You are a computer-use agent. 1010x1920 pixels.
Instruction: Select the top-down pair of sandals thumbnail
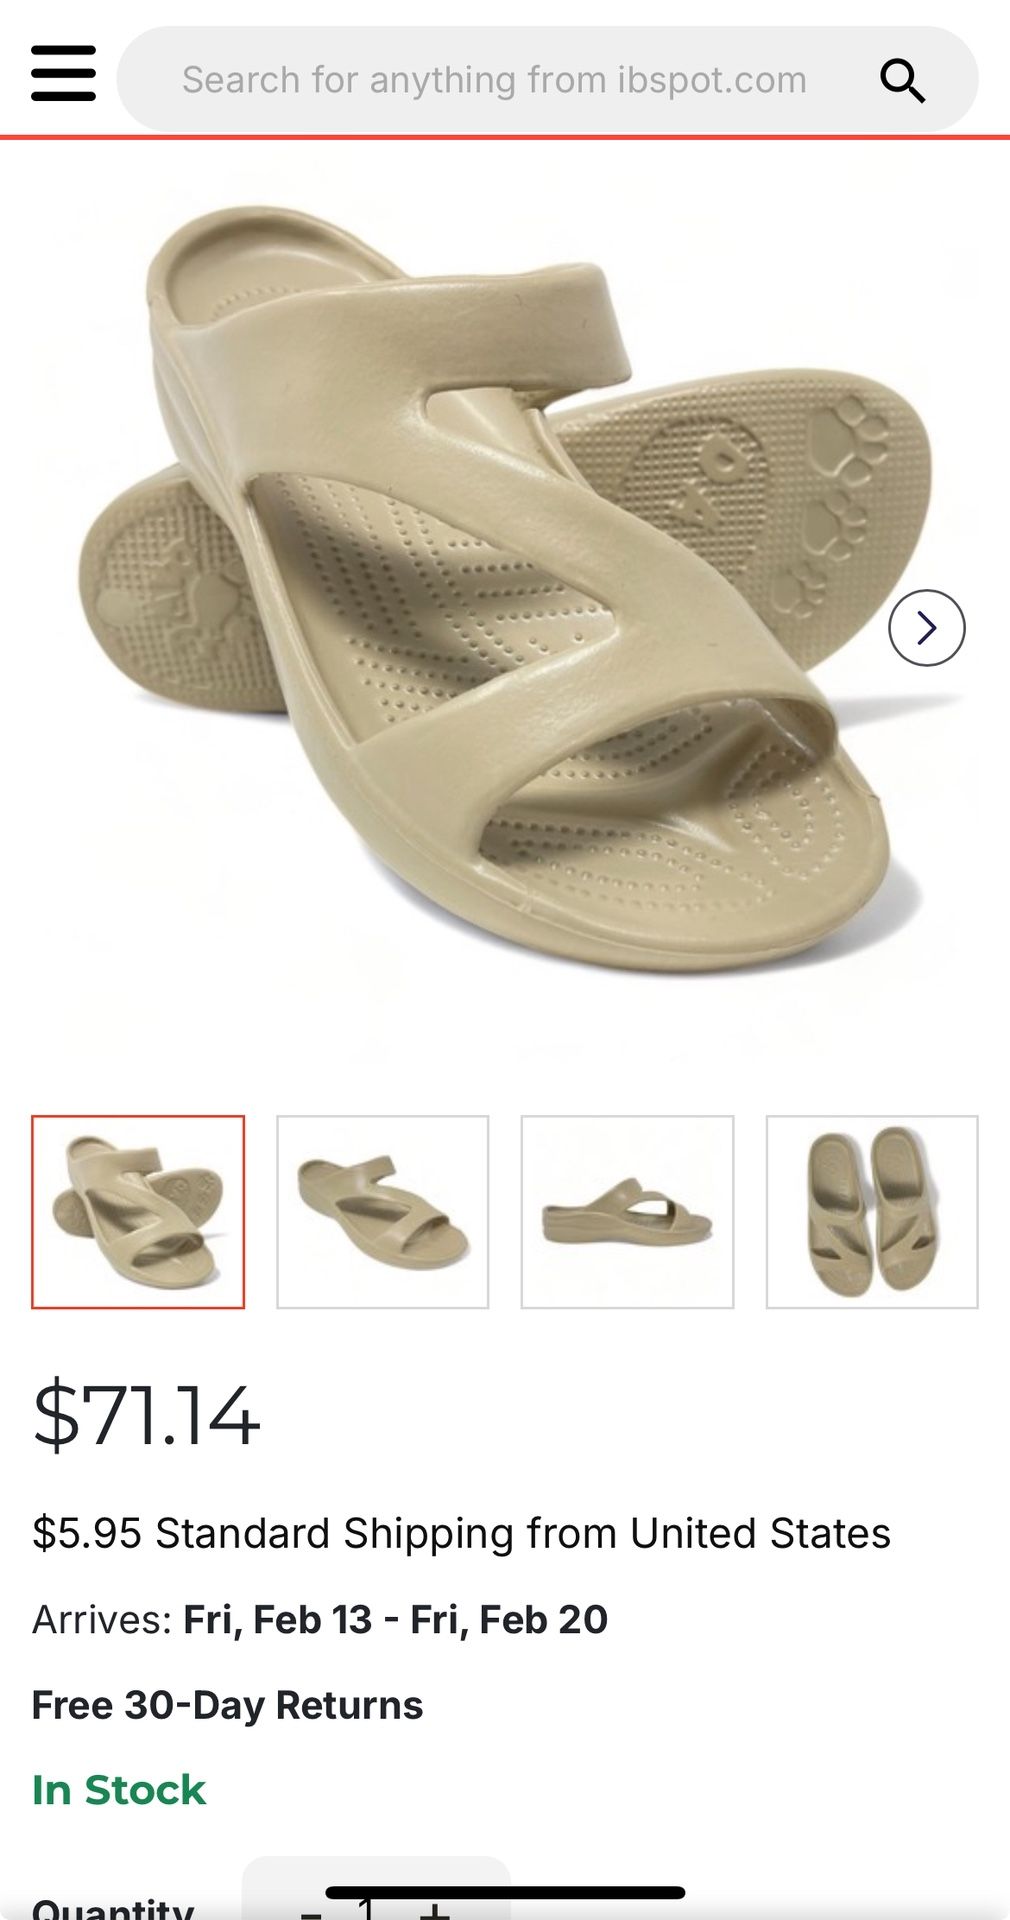pyautogui.click(x=872, y=1211)
